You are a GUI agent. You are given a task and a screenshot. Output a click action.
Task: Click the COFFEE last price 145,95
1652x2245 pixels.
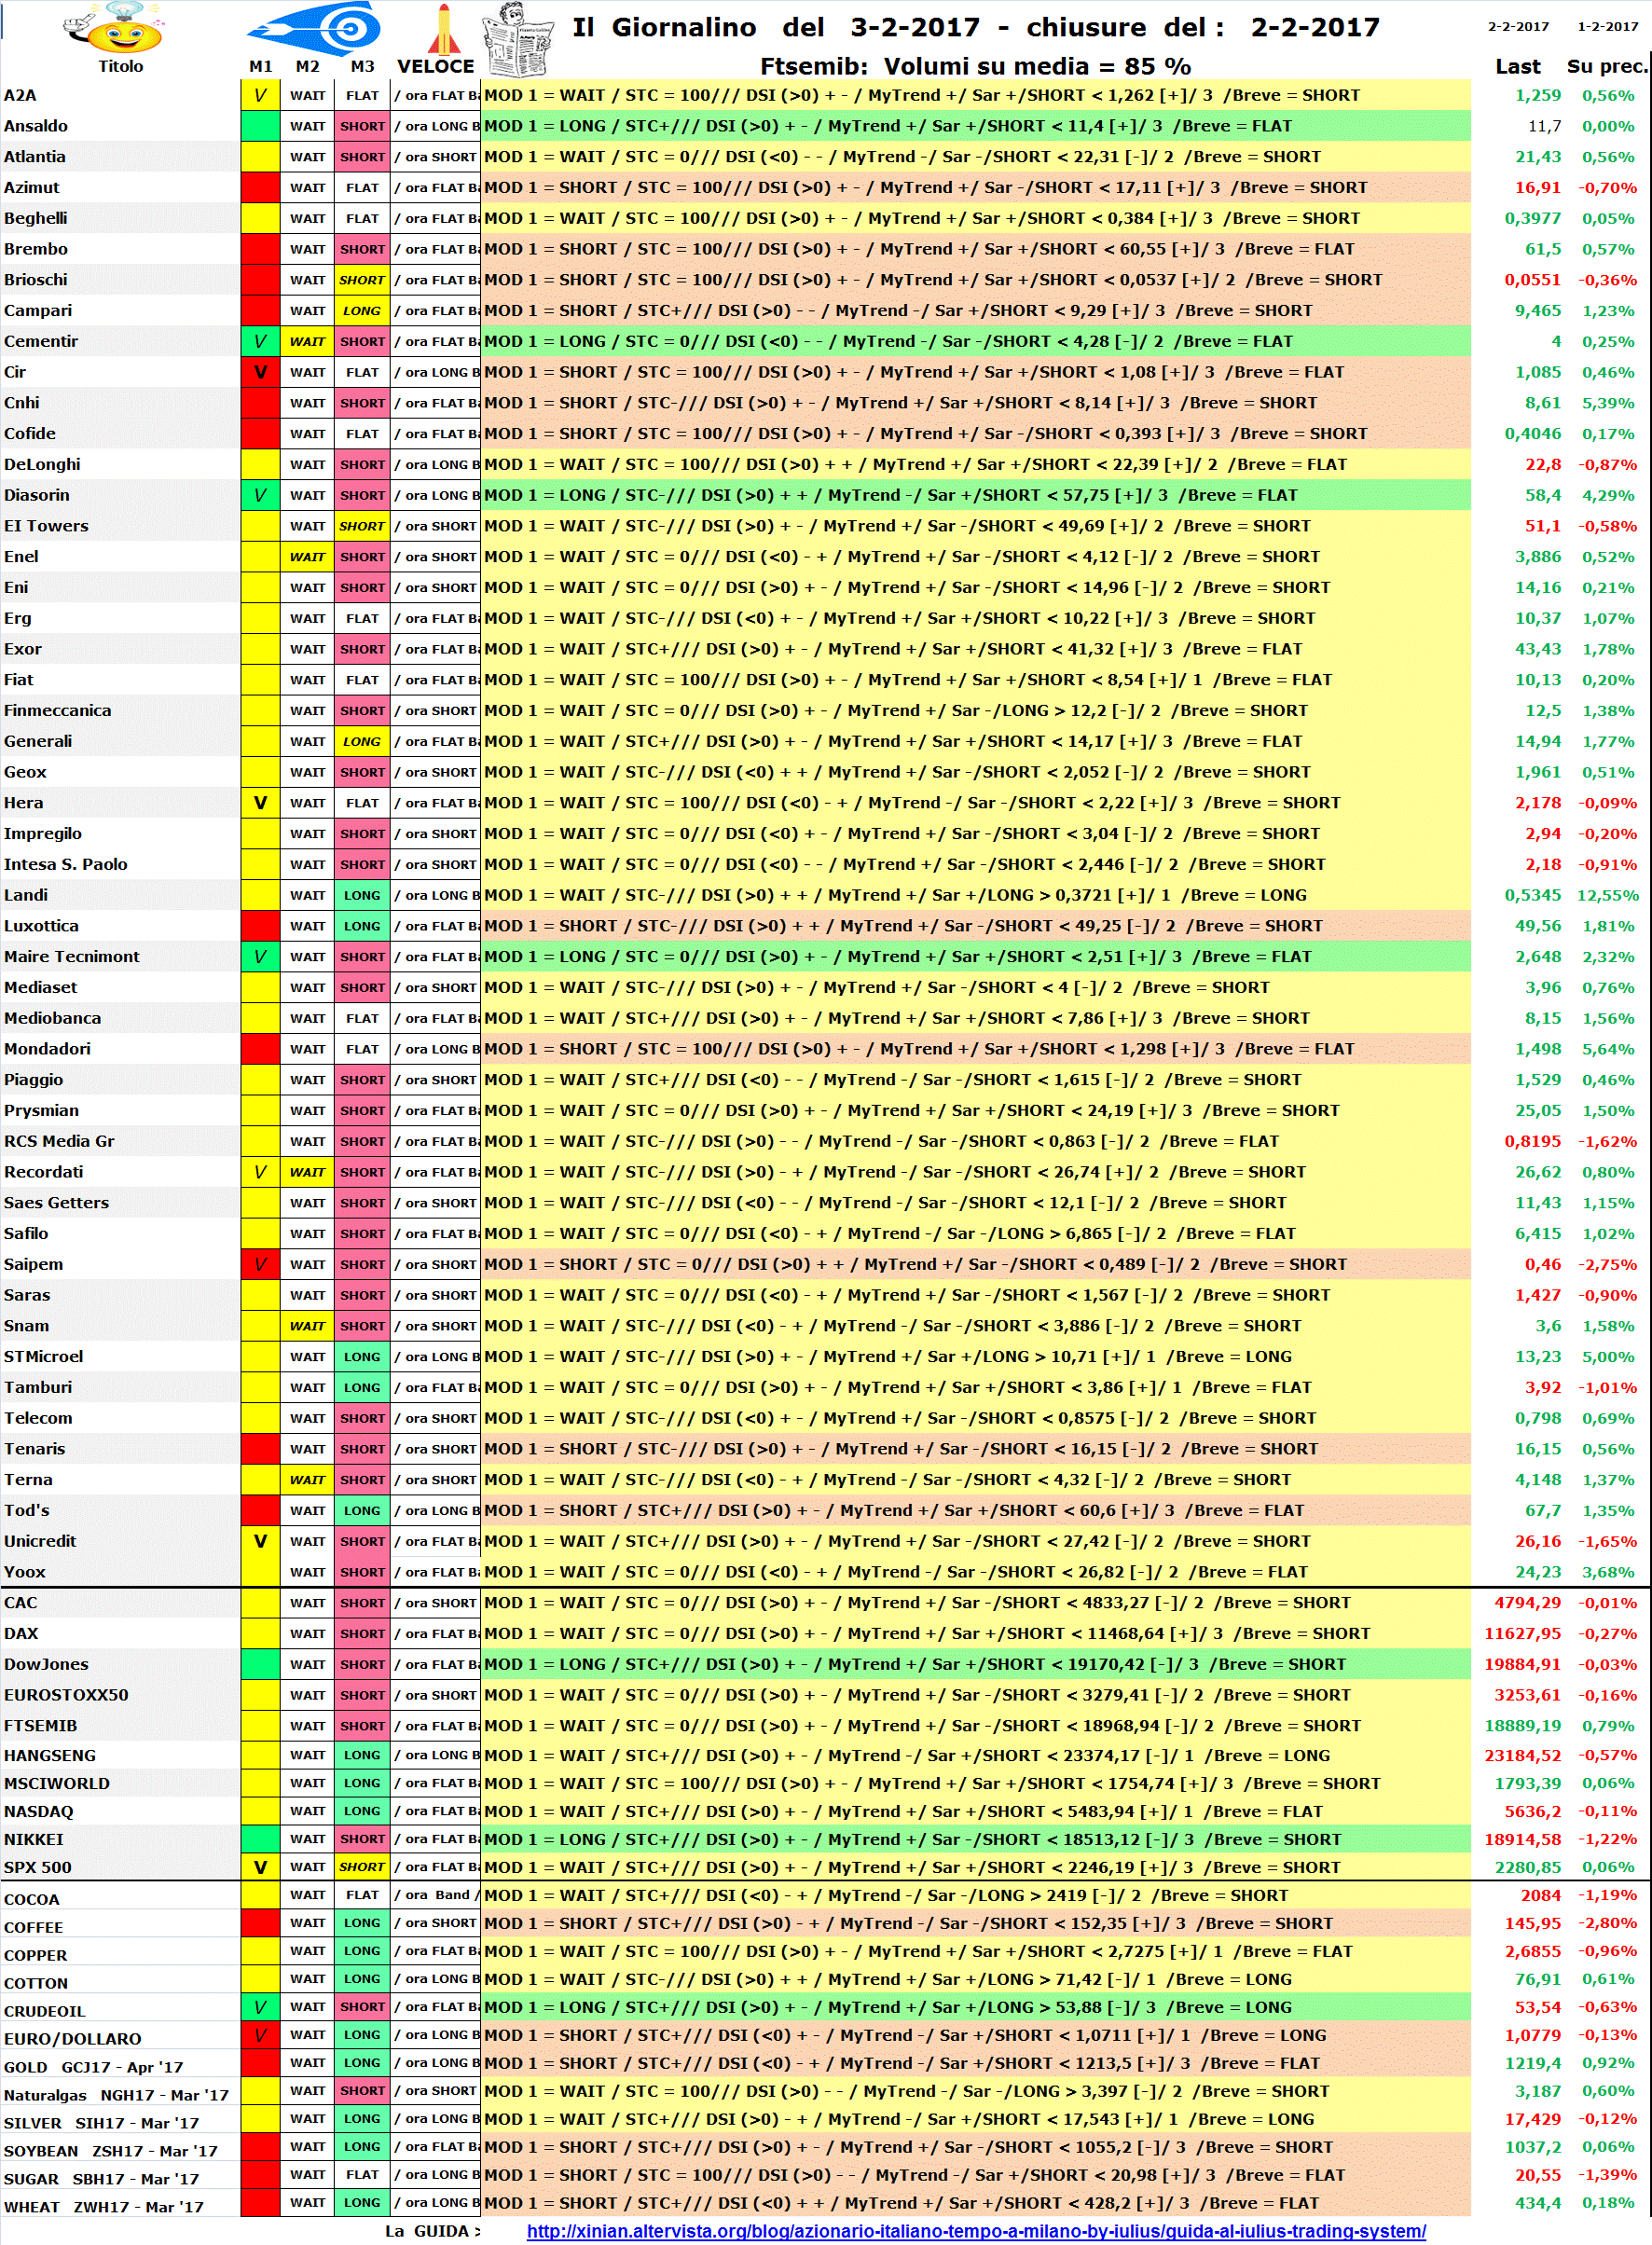1533,1923
